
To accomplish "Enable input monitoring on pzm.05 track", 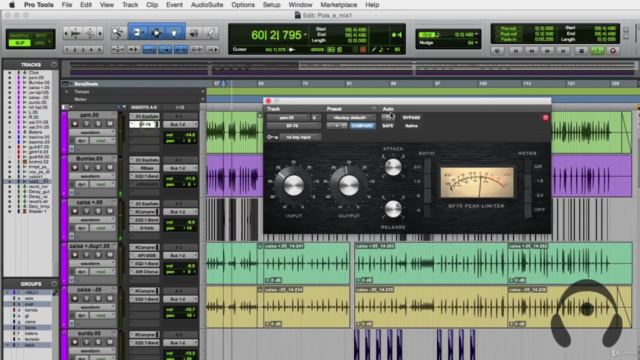I will tap(87, 124).
